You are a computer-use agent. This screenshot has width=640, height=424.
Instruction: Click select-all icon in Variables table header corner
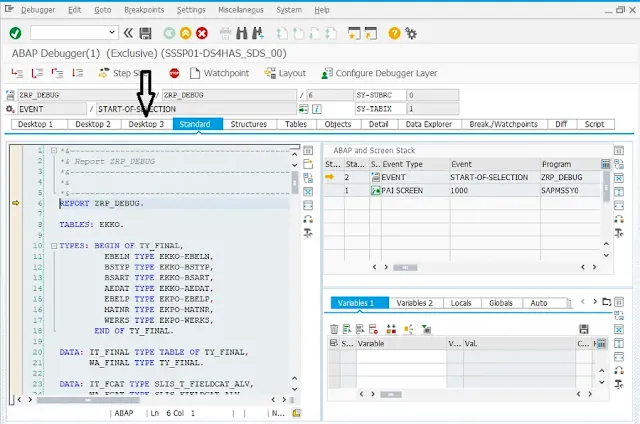click(333, 343)
